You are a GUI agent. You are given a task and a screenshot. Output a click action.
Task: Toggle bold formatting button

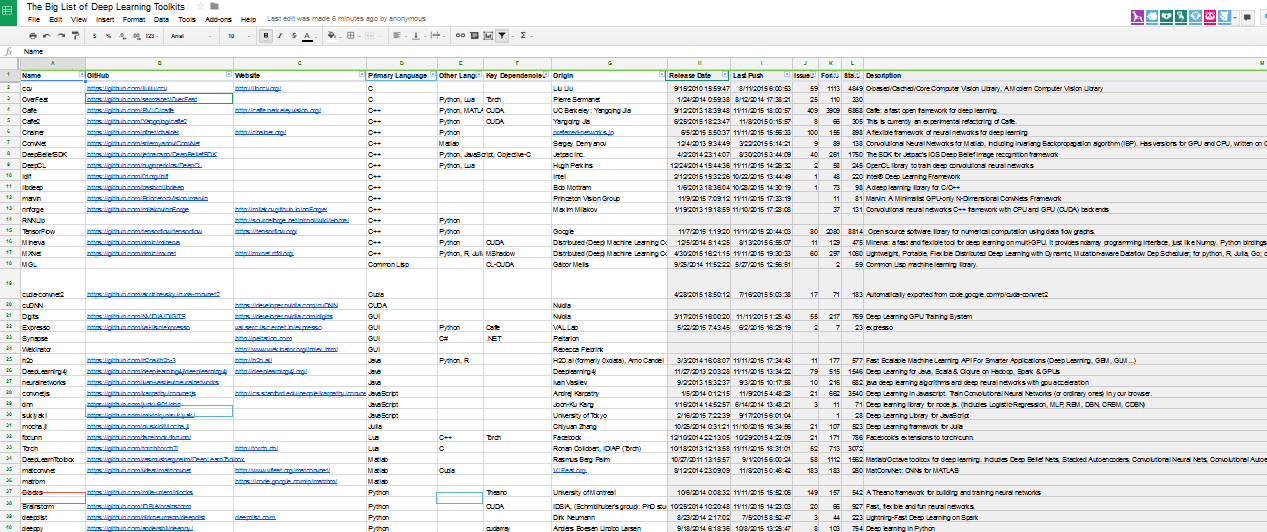pyautogui.click(x=266, y=36)
